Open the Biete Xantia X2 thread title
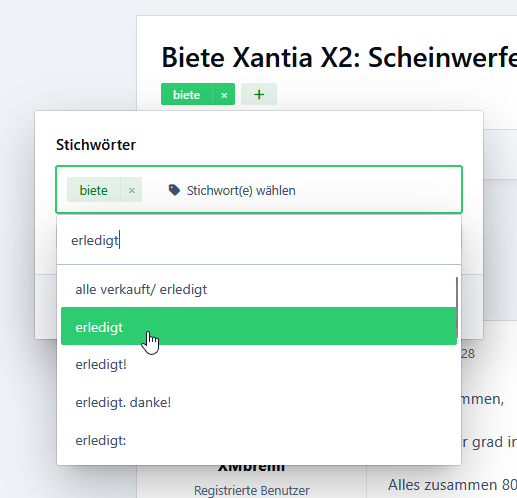Image resolution: width=517 pixels, height=498 pixels. pyautogui.click(x=339, y=57)
